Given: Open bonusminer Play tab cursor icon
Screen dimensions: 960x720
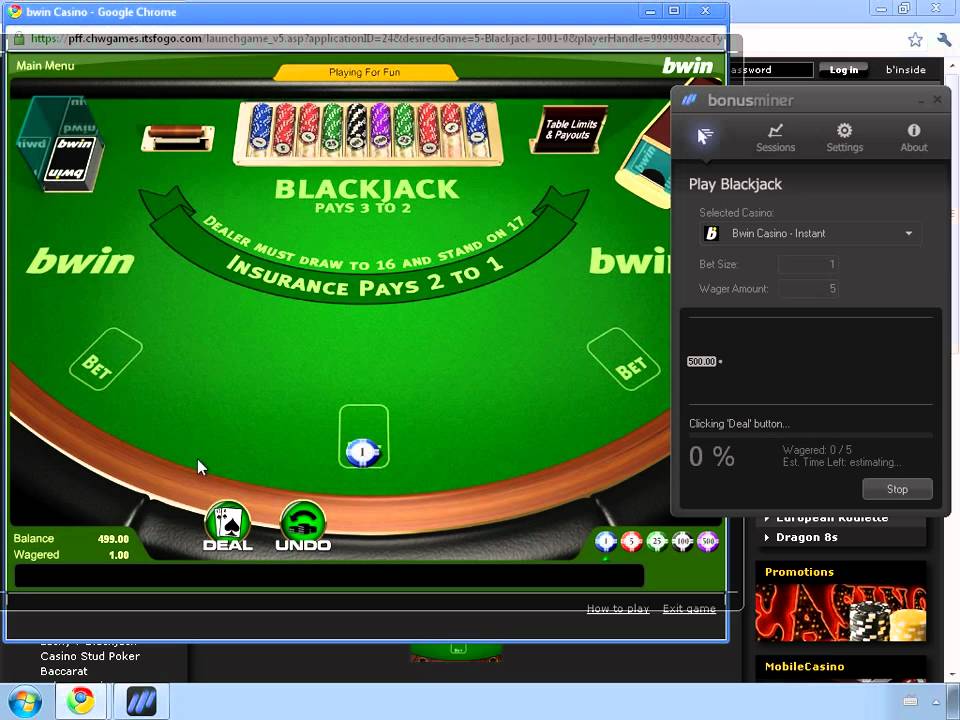Looking at the screenshot, I should pyautogui.click(x=705, y=136).
